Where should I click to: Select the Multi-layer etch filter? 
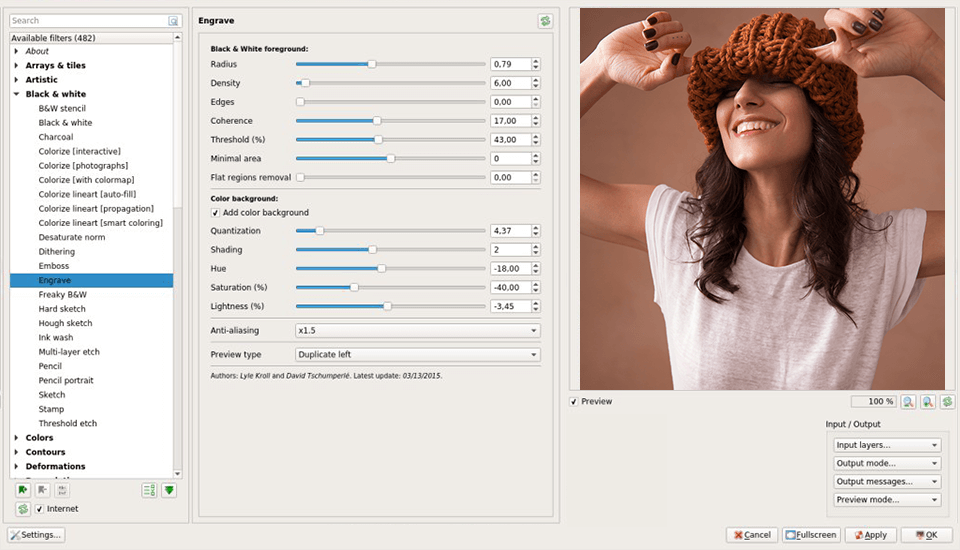click(69, 352)
